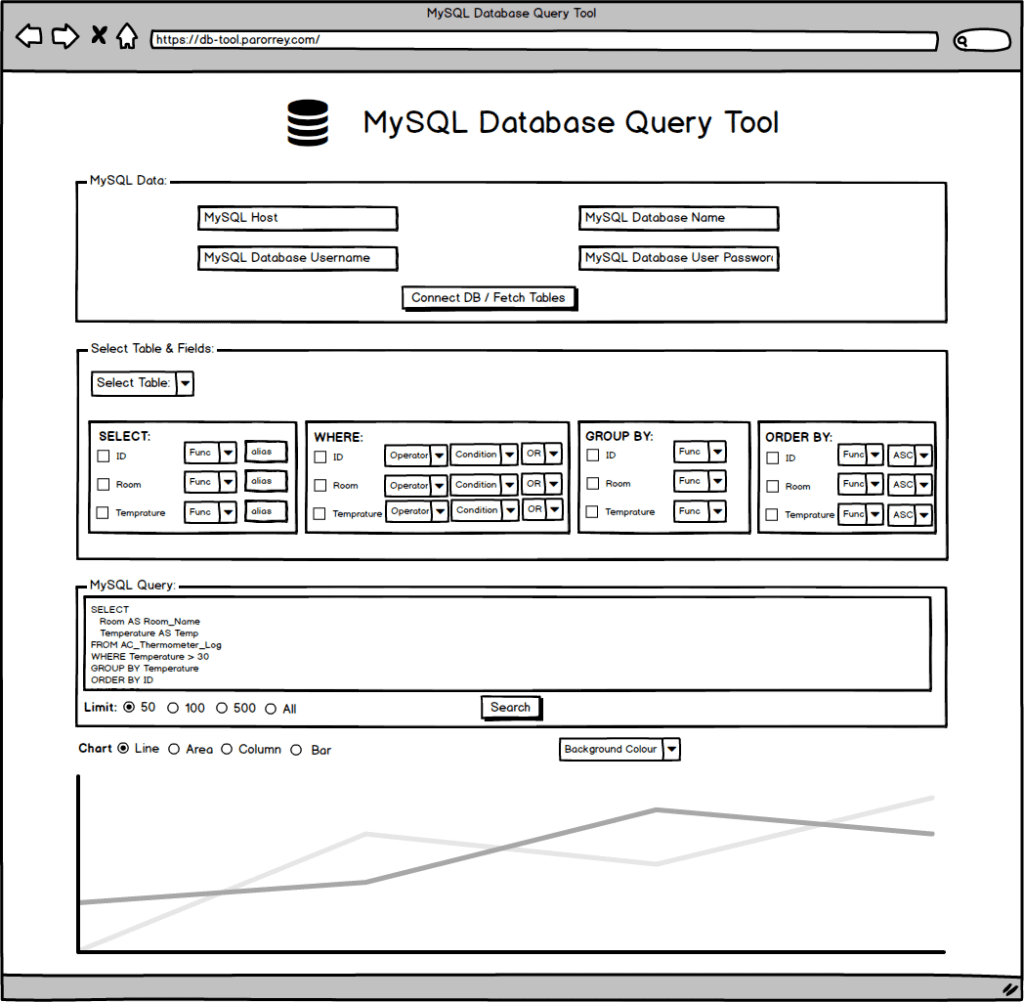Click the MySQL Database Name field
This screenshot has width=1024, height=1002.
pyautogui.click(x=679, y=218)
